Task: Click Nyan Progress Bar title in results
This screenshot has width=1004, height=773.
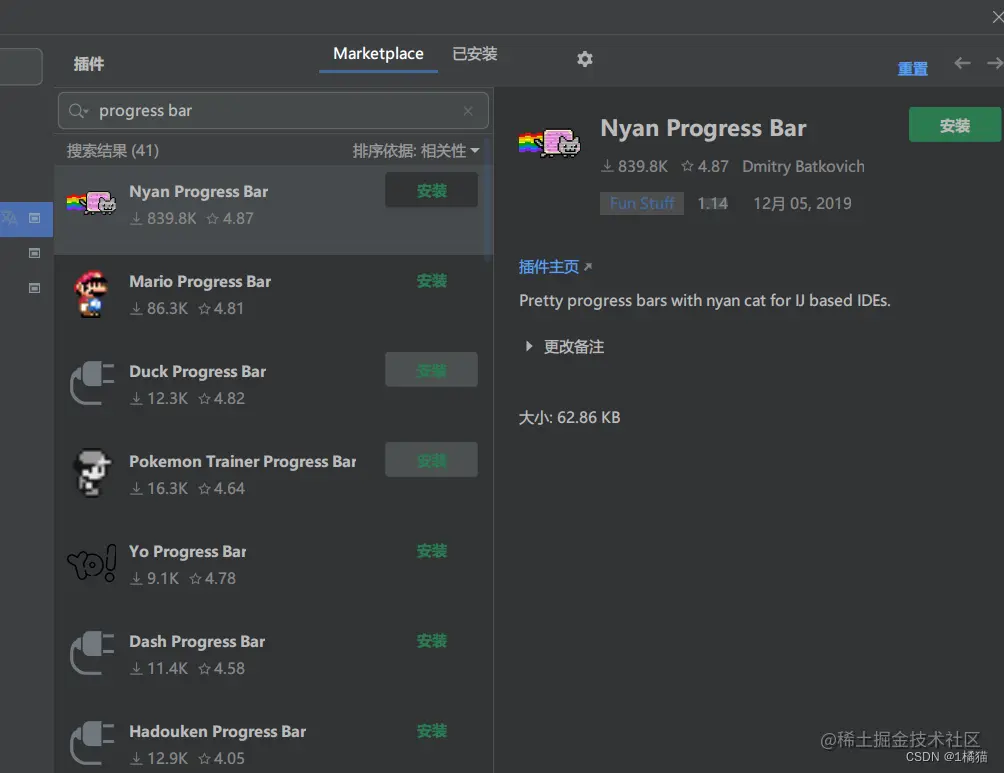Action: point(198,191)
